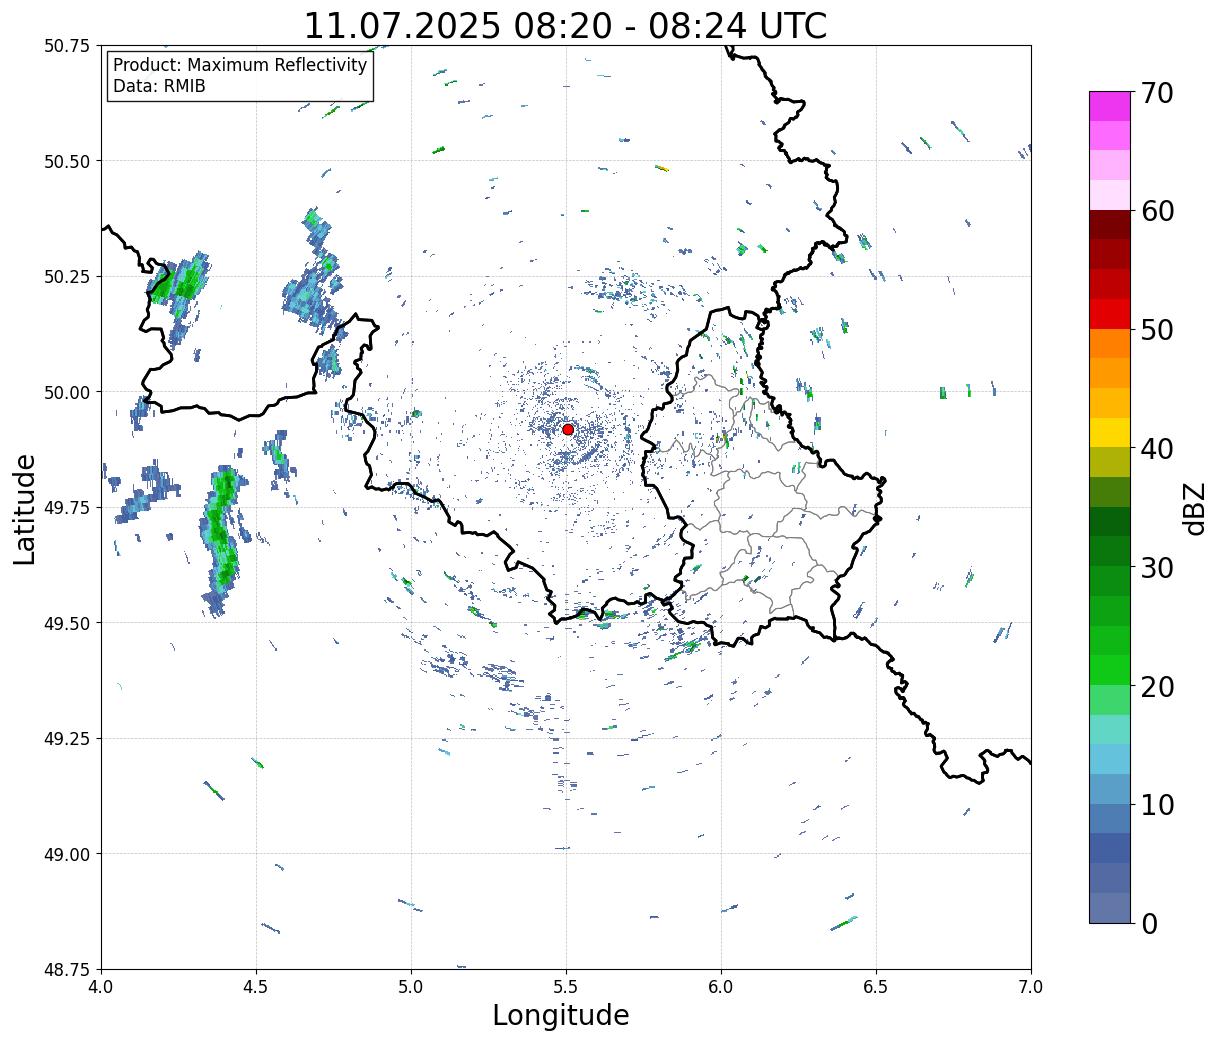The width and height of the screenshot is (1219, 1040).
Task: Click the latitude tick label 49.25
Action: 67,738
